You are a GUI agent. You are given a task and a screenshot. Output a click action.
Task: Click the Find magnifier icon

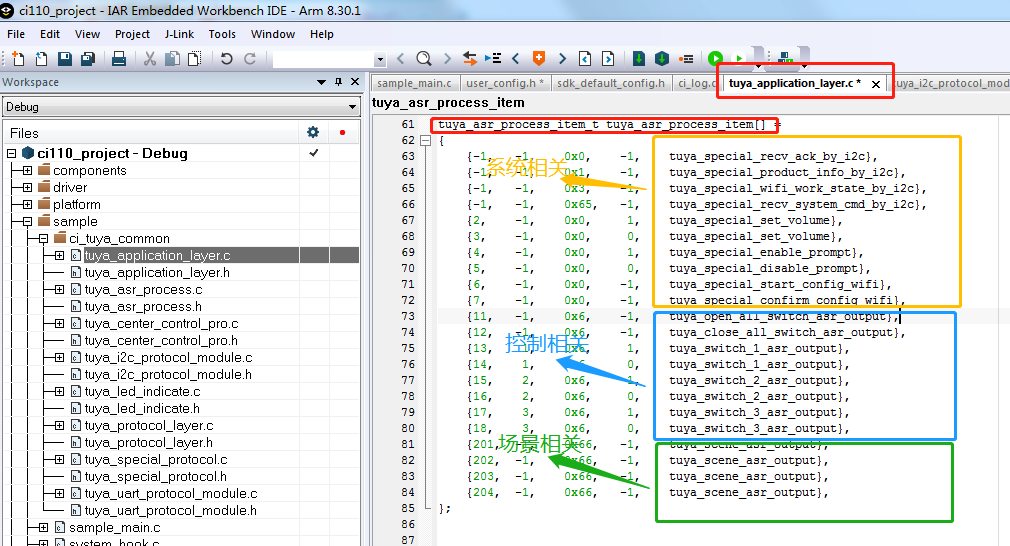point(424,59)
